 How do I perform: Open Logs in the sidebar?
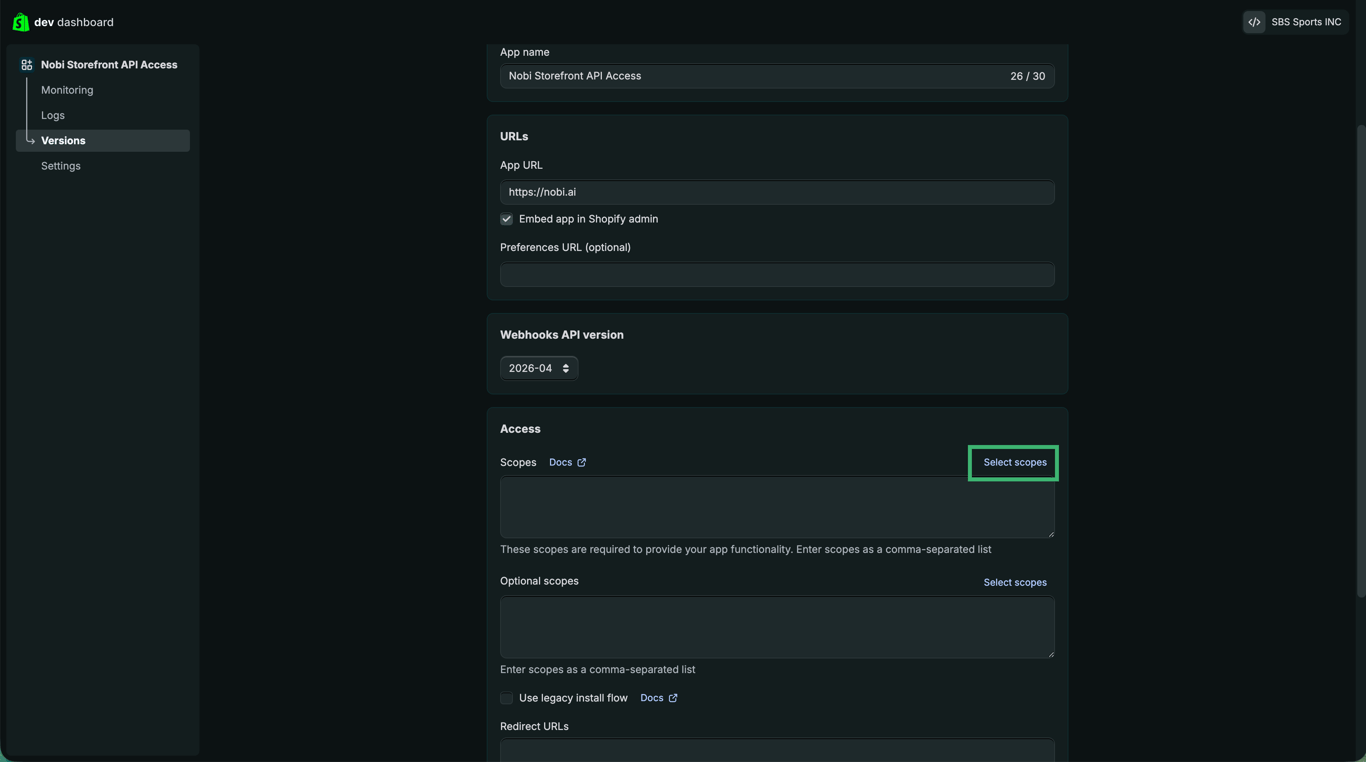pos(53,115)
